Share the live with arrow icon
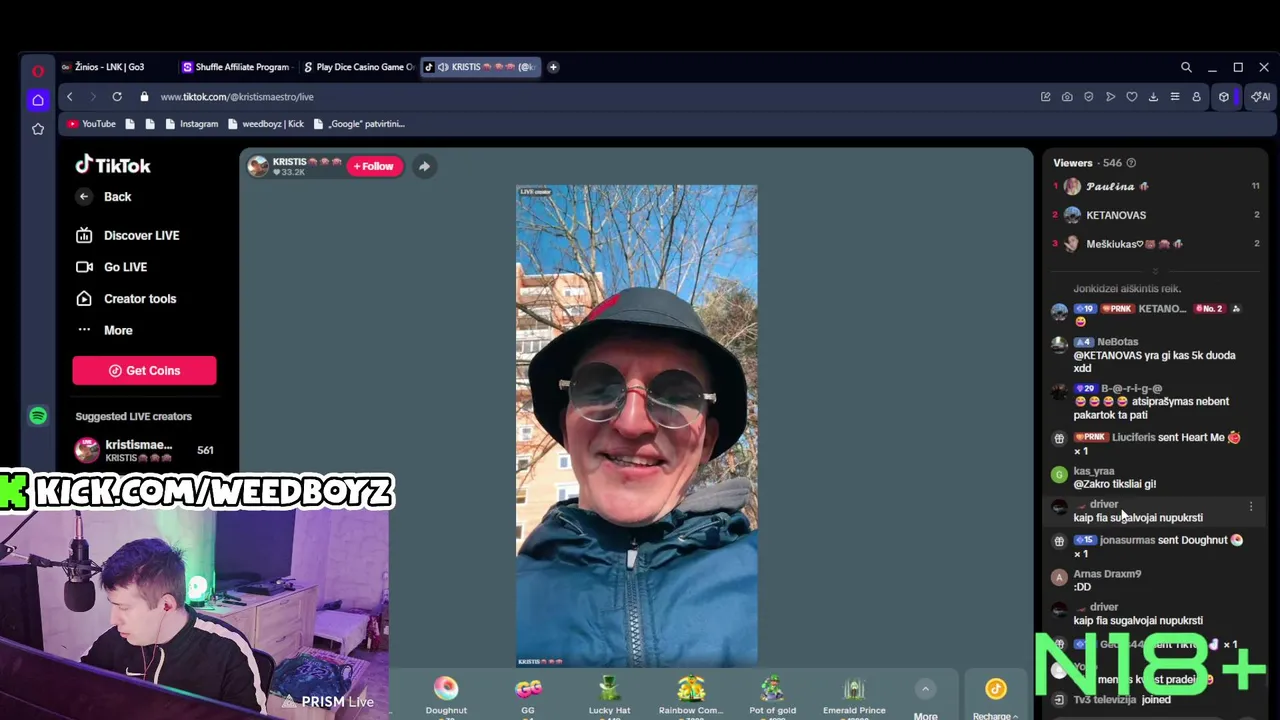The height and width of the screenshot is (720, 1280). pyautogui.click(x=424, y=166)
